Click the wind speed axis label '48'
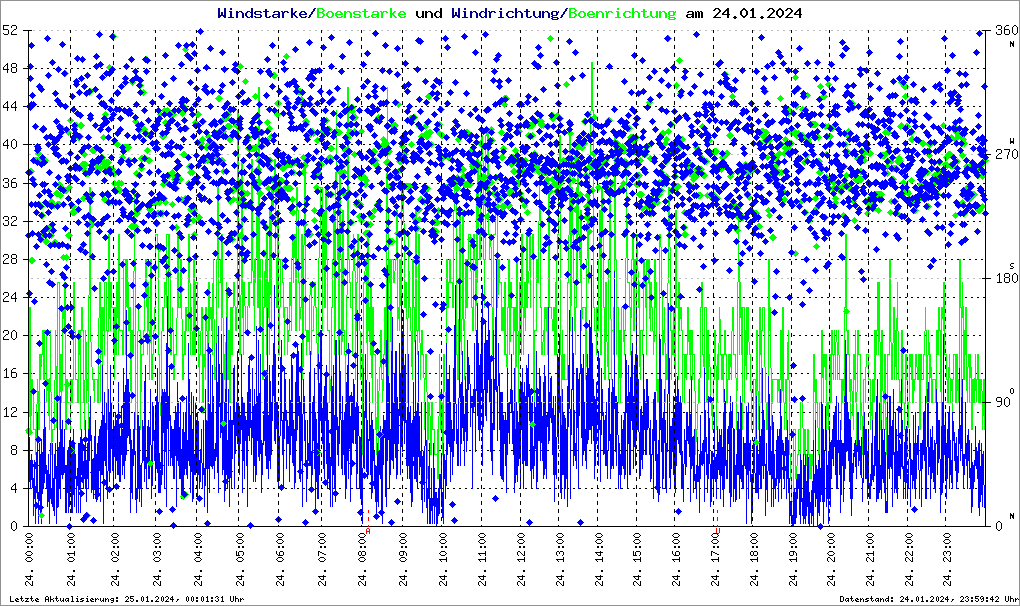 (10, 68)
